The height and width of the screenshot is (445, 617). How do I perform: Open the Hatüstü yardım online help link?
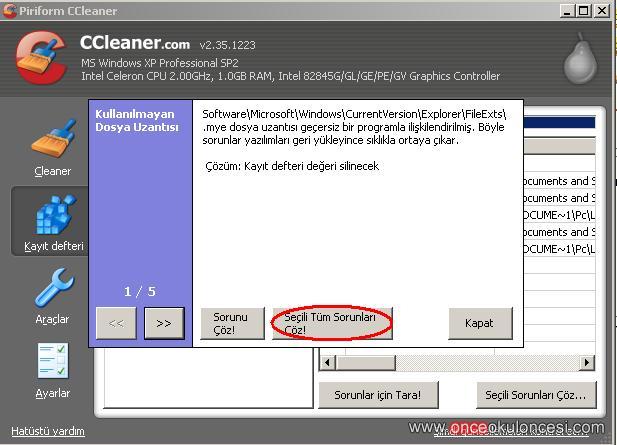pos(48,431)
